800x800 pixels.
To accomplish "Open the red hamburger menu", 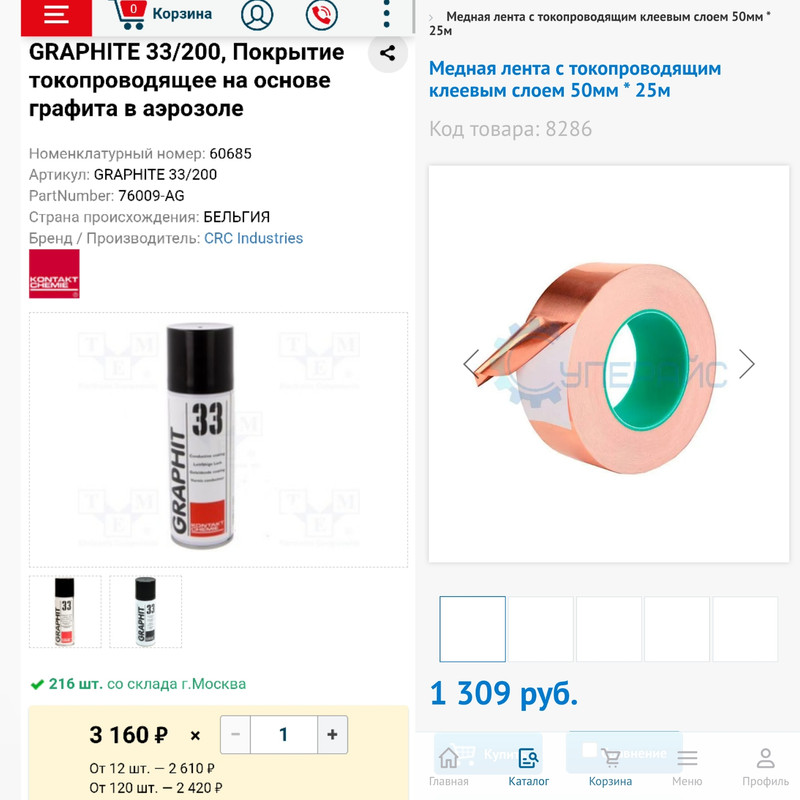I will 56,15.
